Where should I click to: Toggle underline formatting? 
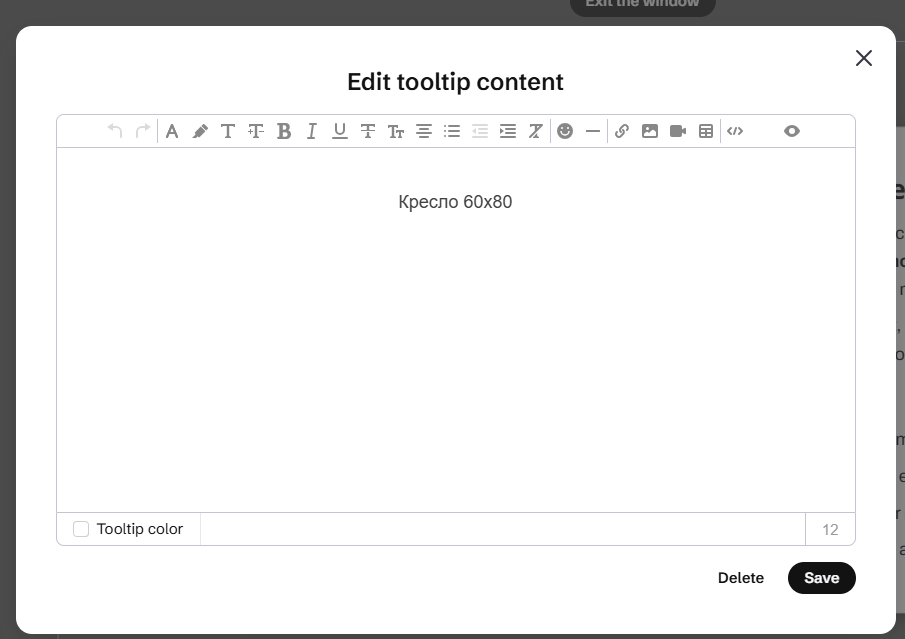[340, 132]
